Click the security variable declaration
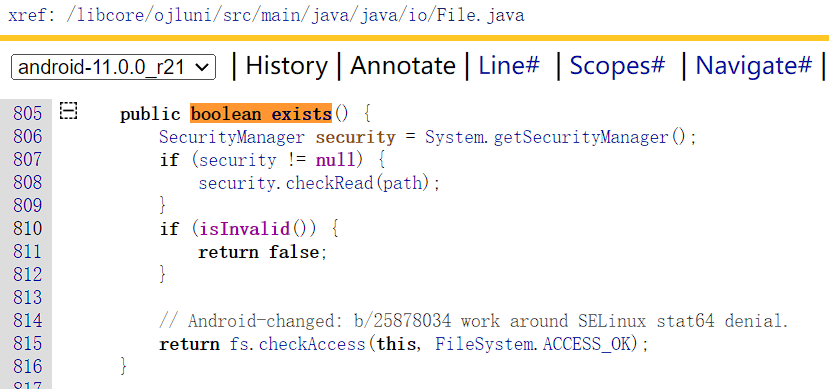Viewport: 829px width, 389px height. (355, 137)
